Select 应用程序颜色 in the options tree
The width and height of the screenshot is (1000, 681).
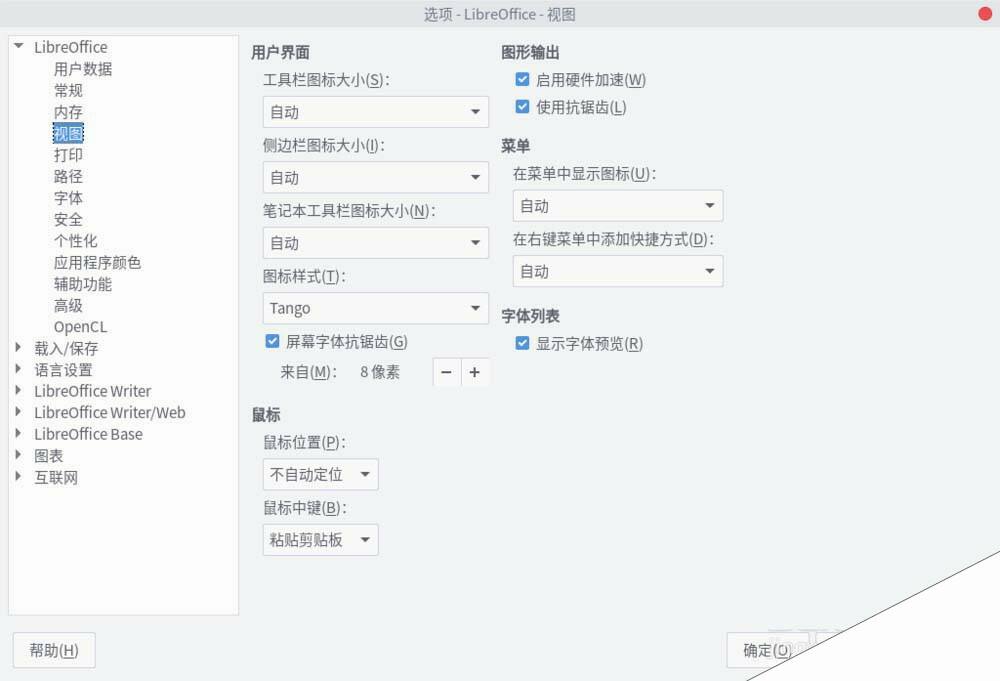pos(98,263)
